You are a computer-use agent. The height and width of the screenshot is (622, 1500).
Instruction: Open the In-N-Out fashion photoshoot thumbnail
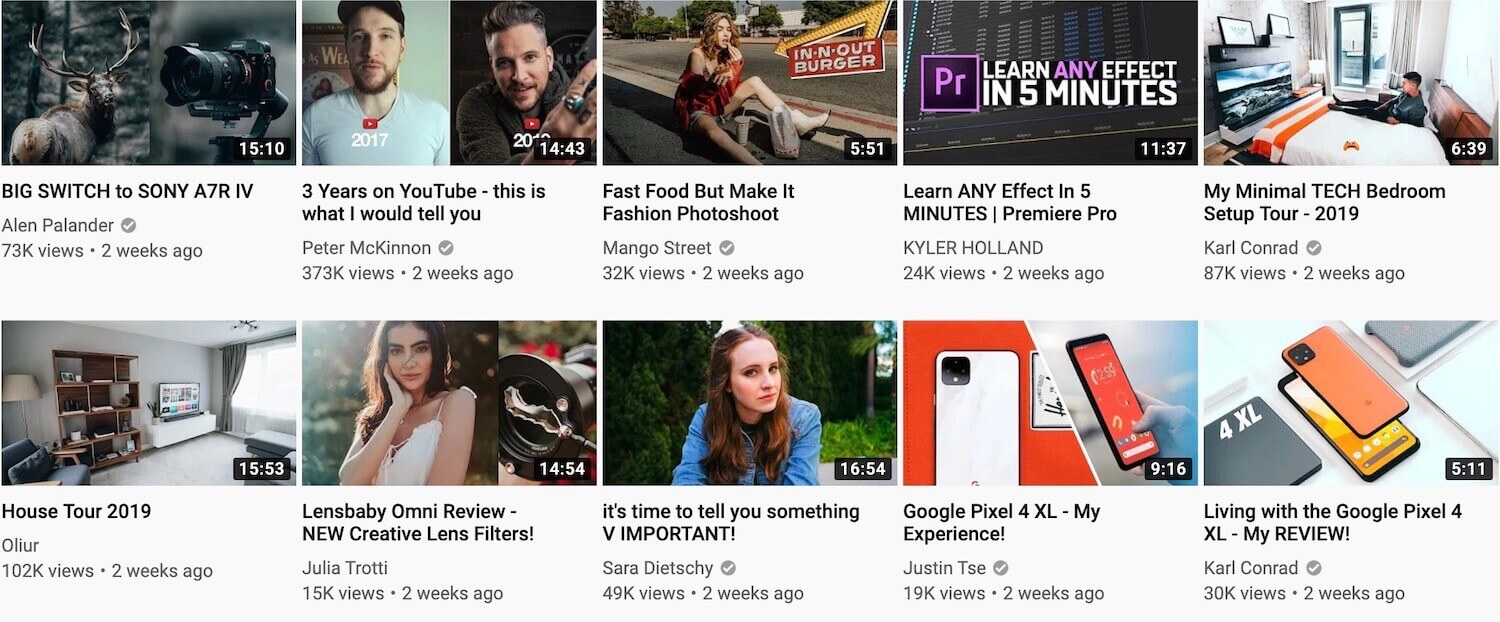pos(750,82)
